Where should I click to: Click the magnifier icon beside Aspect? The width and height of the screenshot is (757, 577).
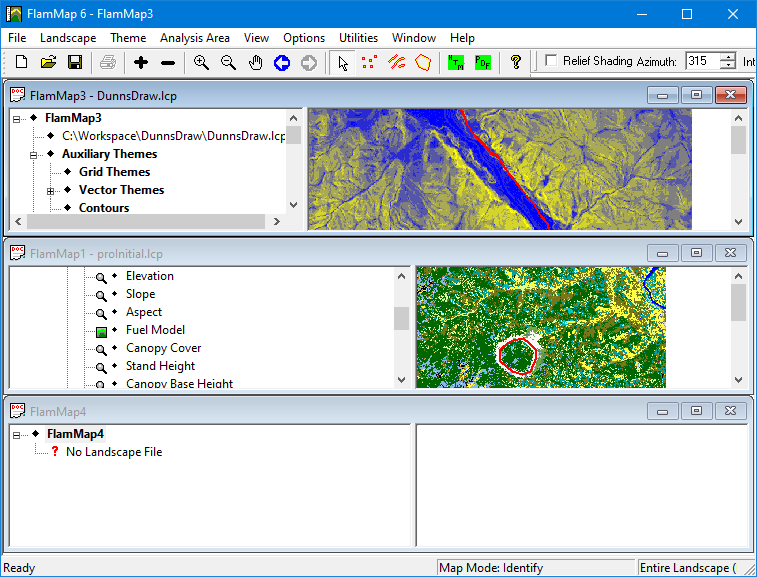click(101, 314)
